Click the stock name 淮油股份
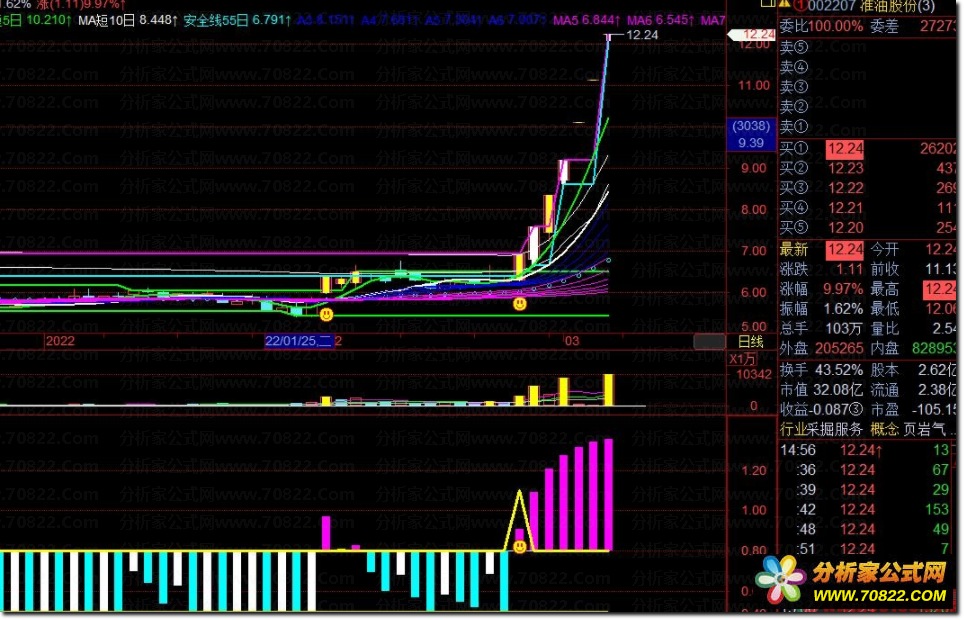Screen dimensions: 965x620 tap(889, 6)
